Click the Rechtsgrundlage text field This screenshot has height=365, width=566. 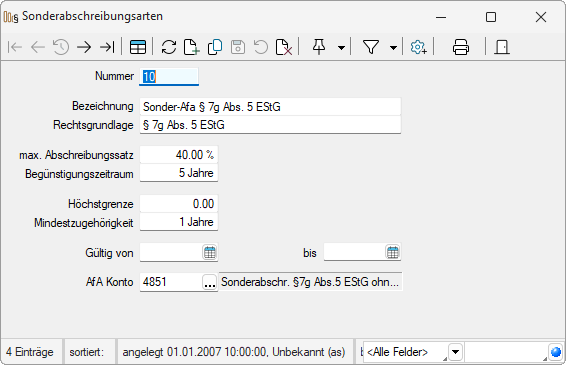pyautogui.click(x=270, y=125)
